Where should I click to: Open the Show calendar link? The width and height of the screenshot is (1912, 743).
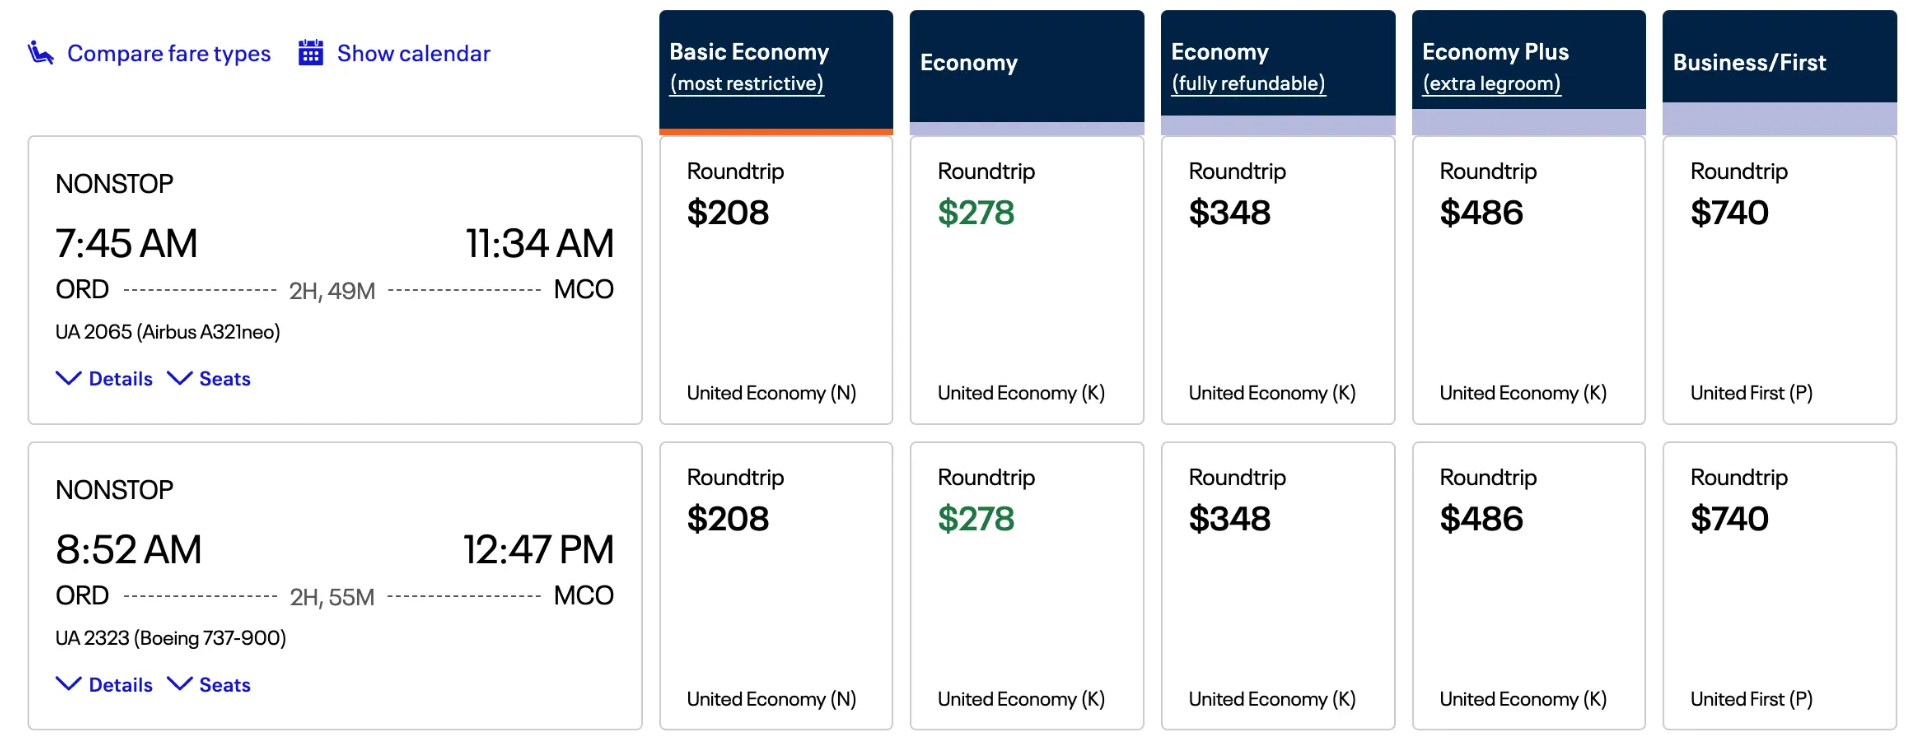click(x=414, y=53)
